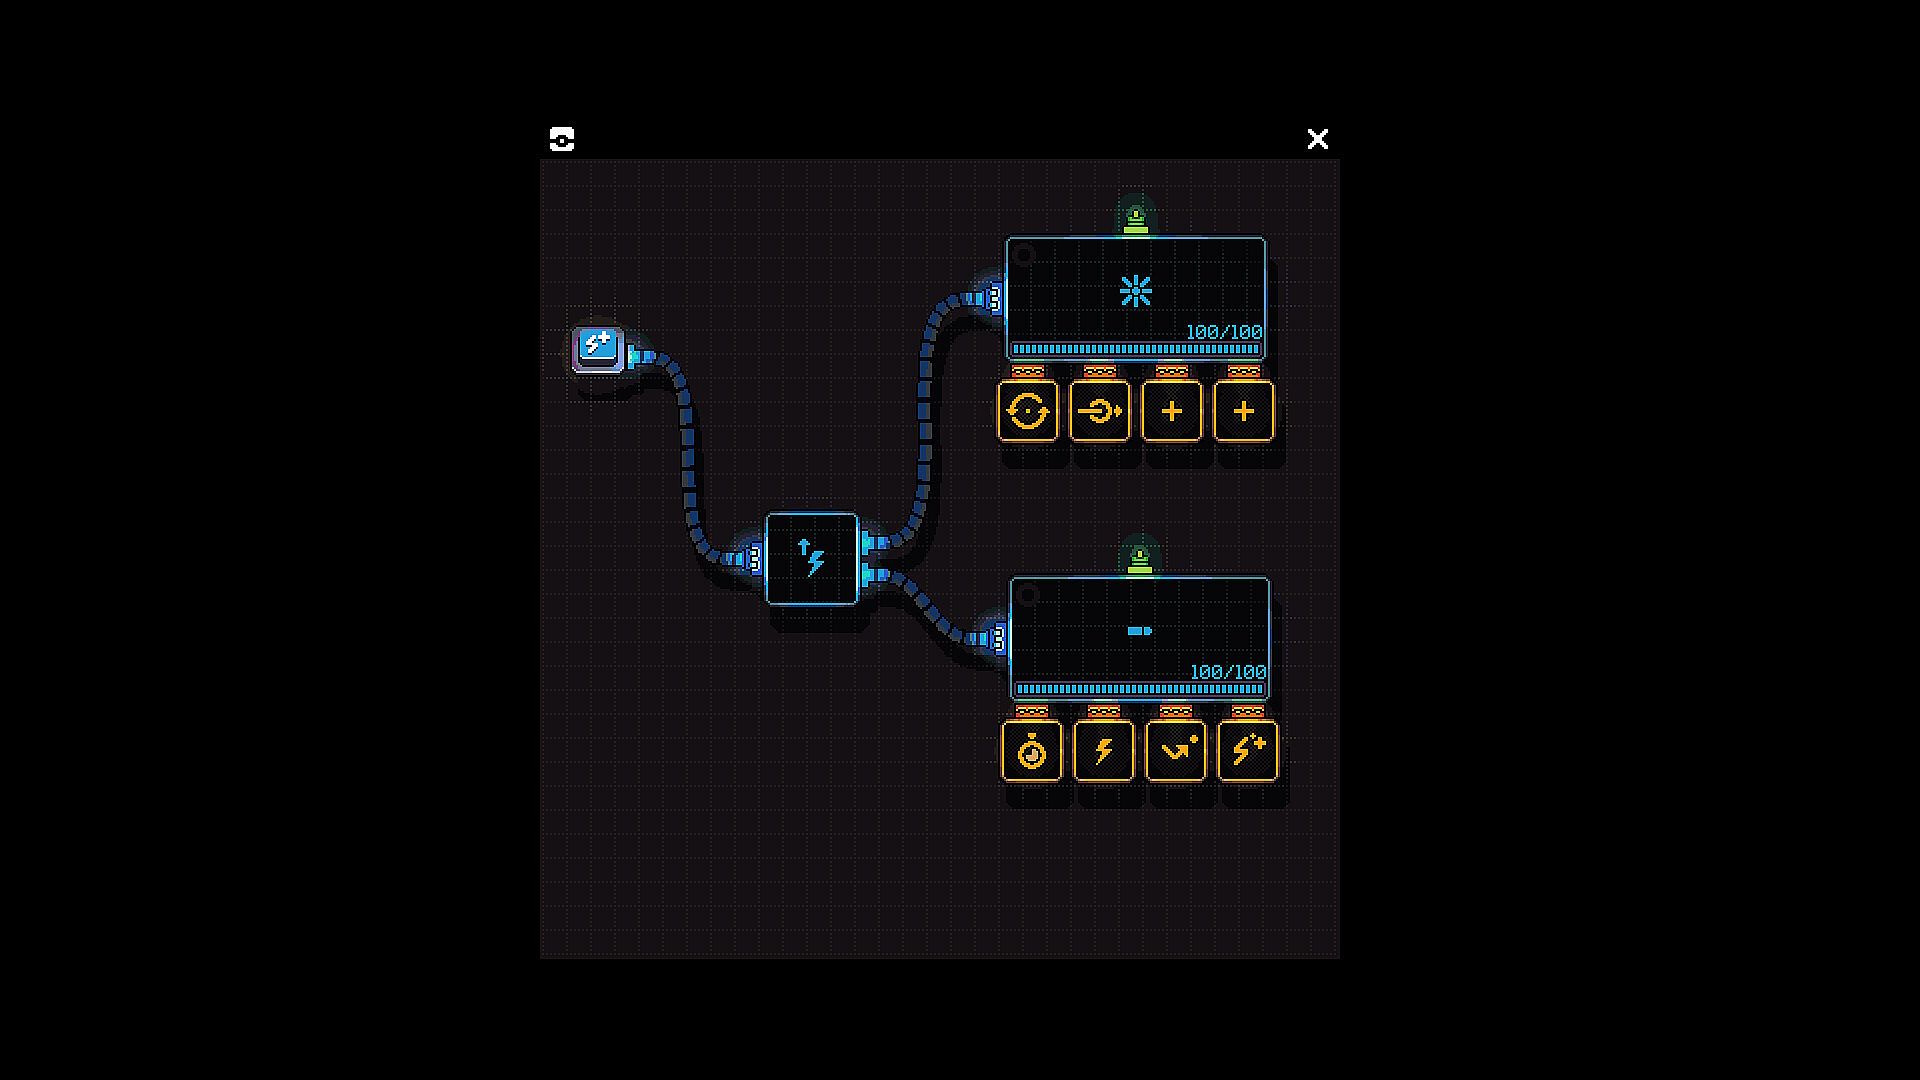Viewport: 1920px width, 1080px height.
Task: Select the orange circle-with-arrow pierce modifier chip
Action: pos(1100,410)
